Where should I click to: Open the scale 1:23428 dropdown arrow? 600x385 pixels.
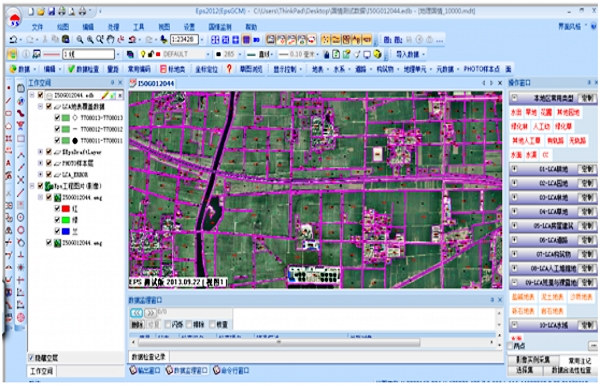pos(202,39)
